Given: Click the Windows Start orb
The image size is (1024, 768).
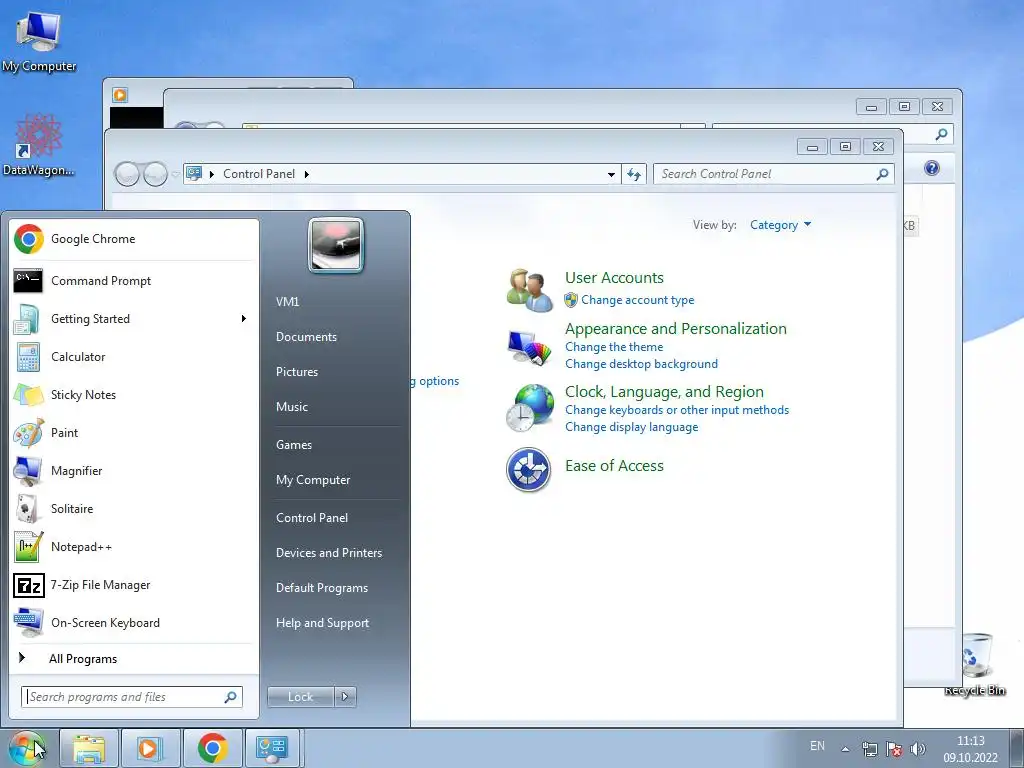Looking at the screenshot, I should coord(27,748).
